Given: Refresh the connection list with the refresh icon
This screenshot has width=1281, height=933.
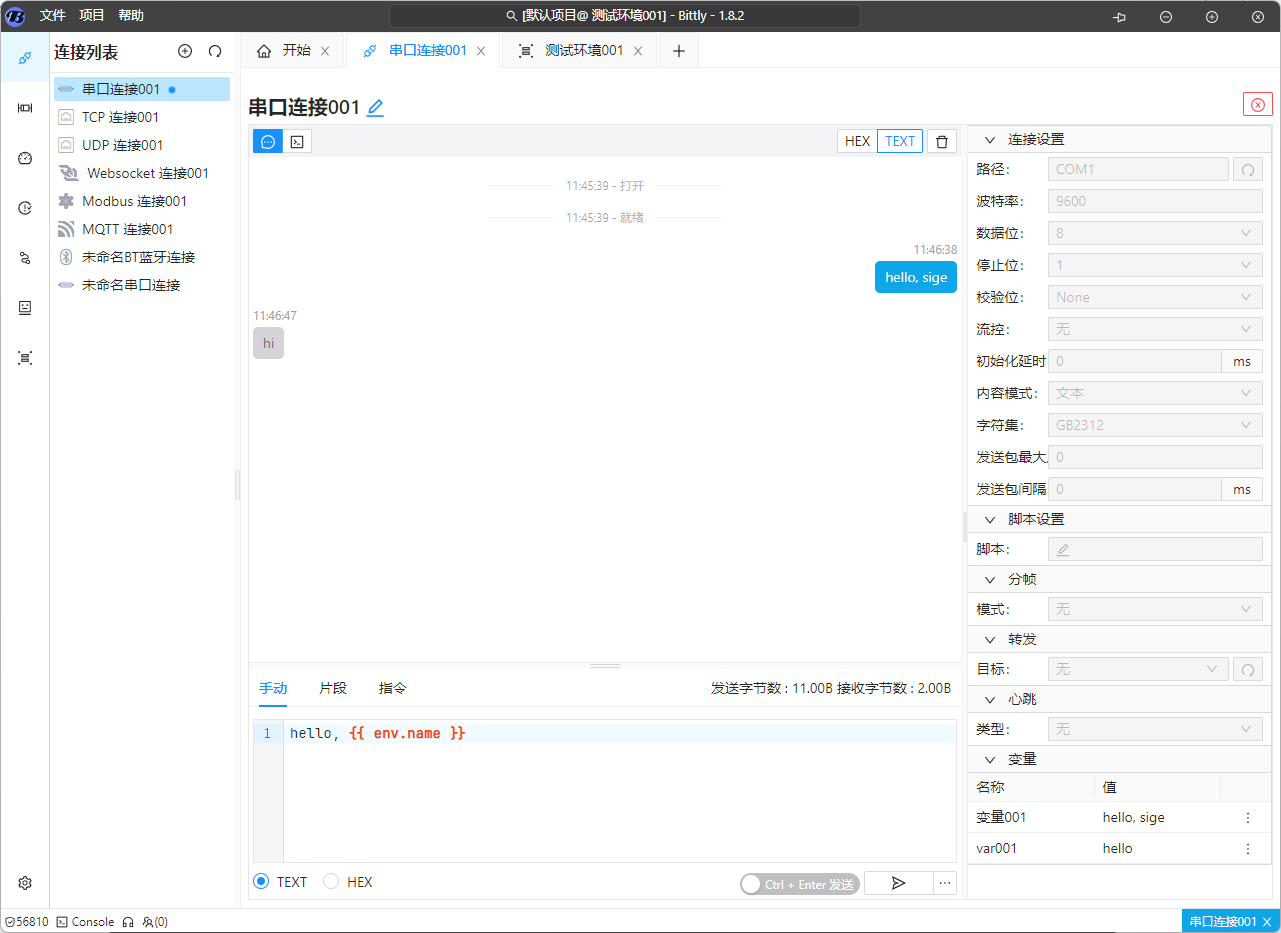Looking at the screenshot, I should pyautogui.click(x=215, y=51).
